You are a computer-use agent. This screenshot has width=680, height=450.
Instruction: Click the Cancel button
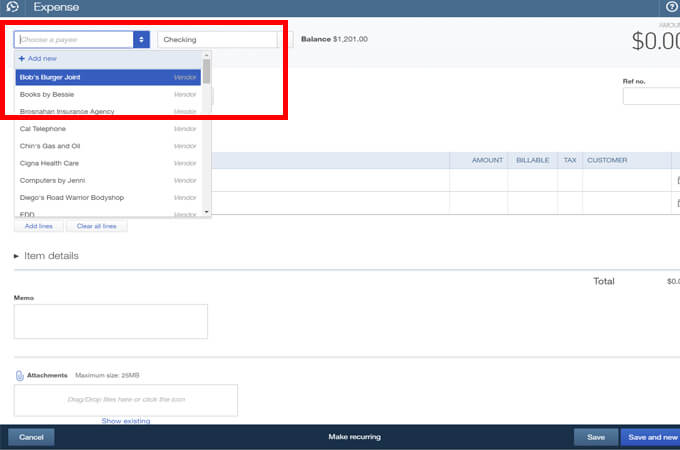point(31,437)
